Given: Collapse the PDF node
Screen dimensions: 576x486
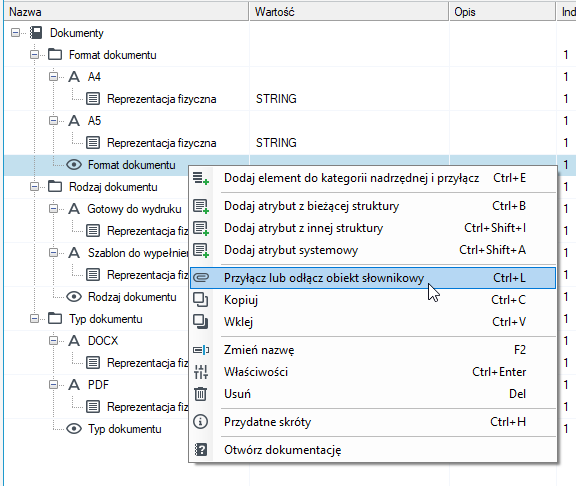Looking at the screenshot, I should [x=54, y=385].
